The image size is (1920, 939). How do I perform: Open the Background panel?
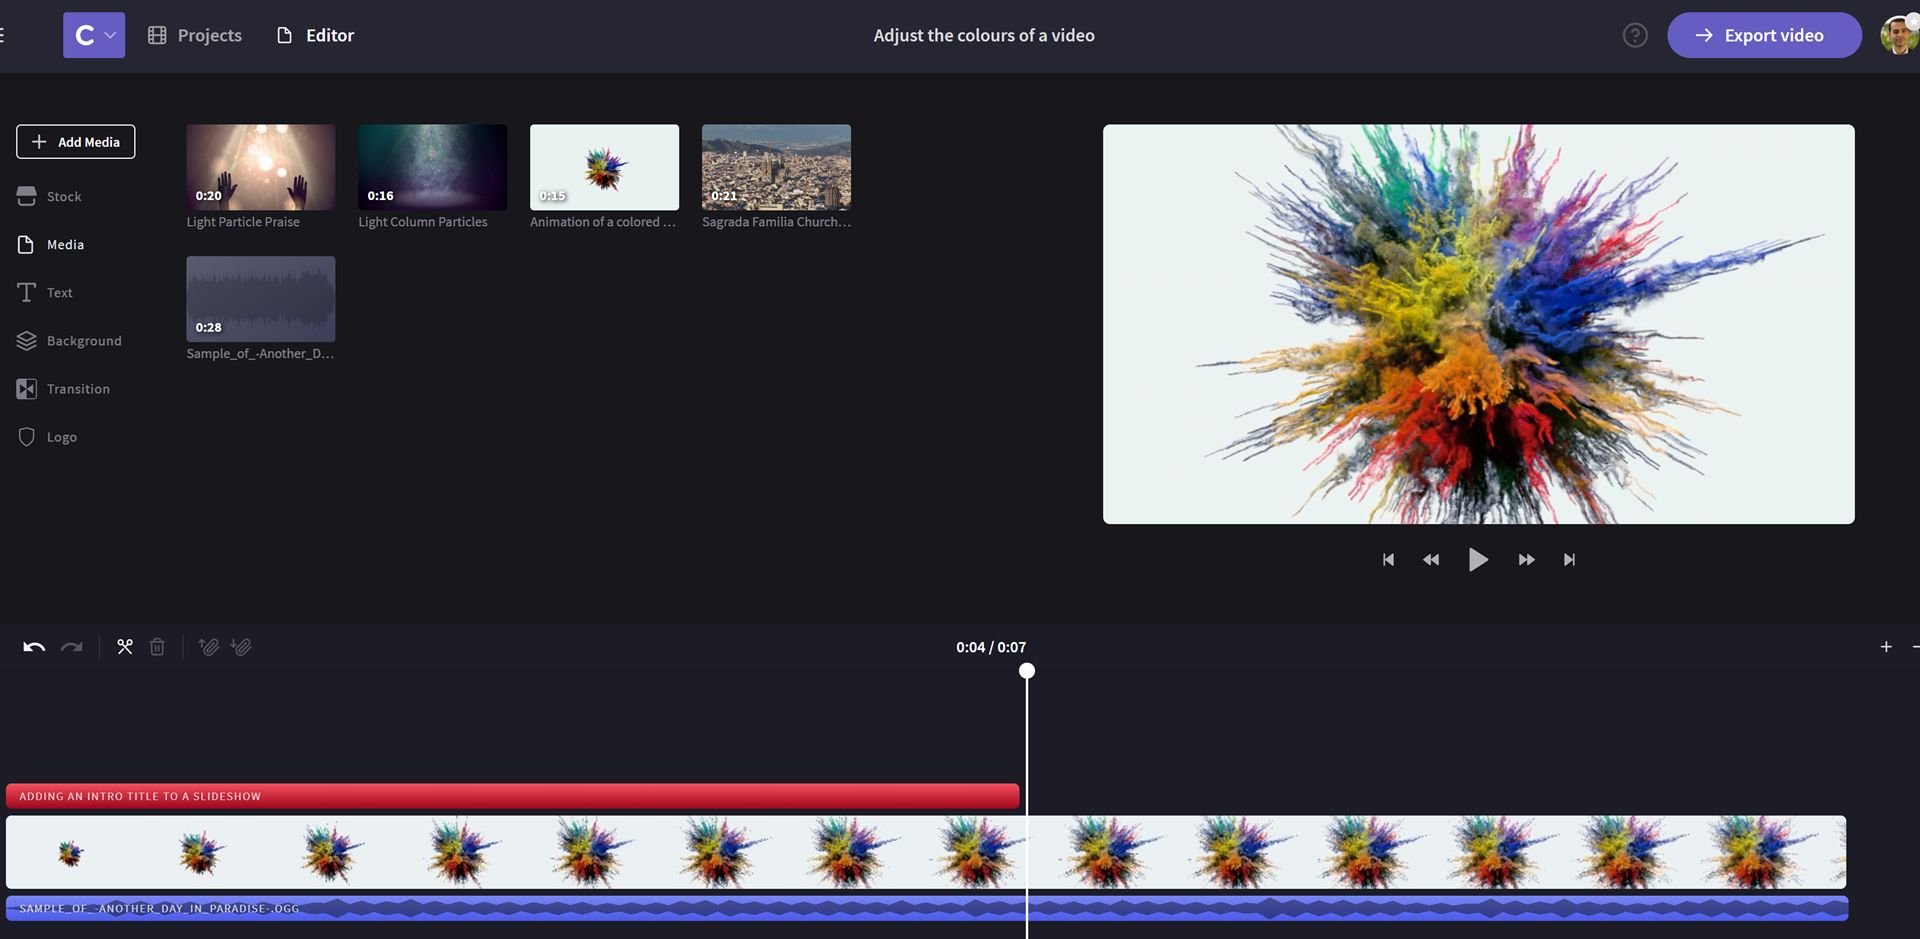click(x=84, y=340)
